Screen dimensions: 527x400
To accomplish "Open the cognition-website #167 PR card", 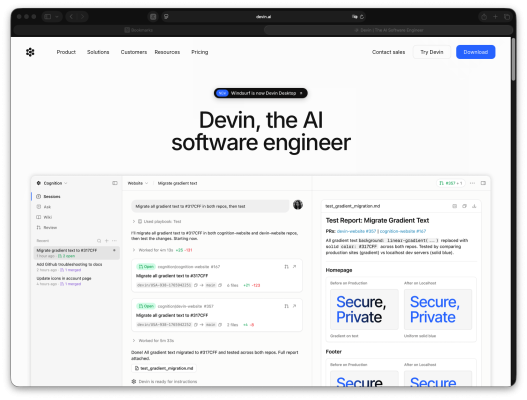I will (x=217, y=276).
